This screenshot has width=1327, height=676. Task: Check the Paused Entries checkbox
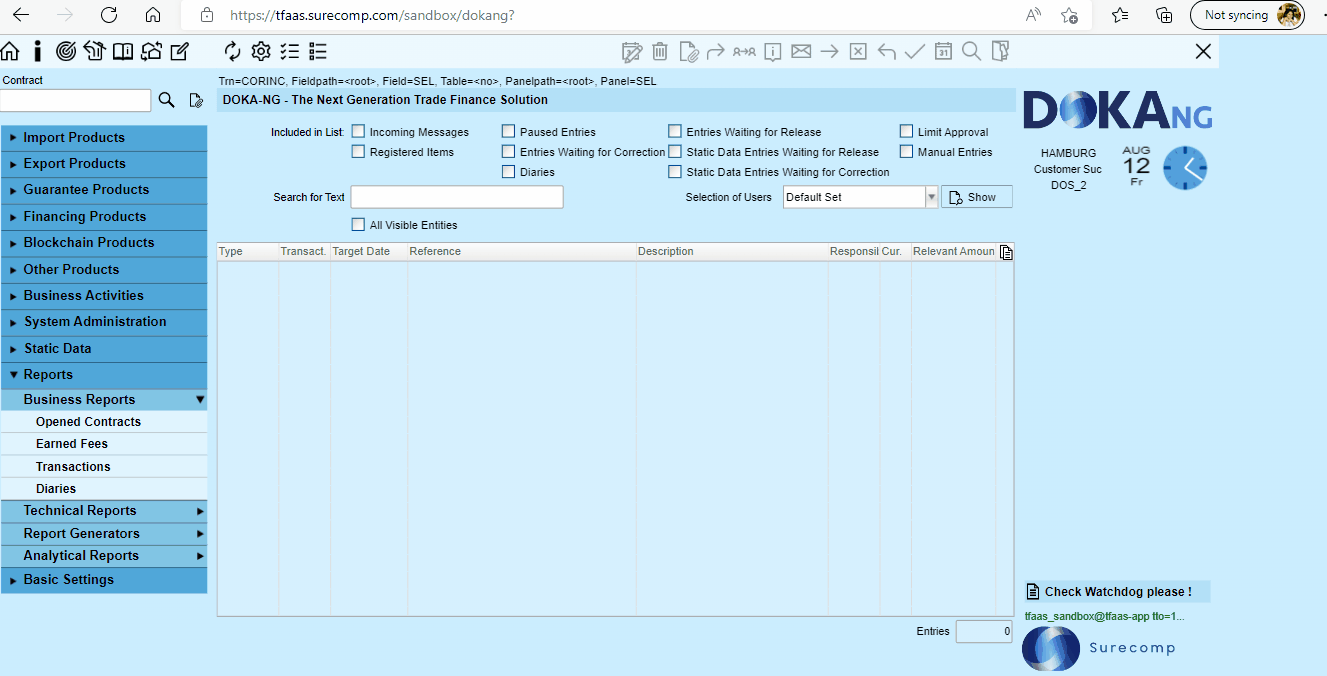pyautogui.click(x=509, y=131)
